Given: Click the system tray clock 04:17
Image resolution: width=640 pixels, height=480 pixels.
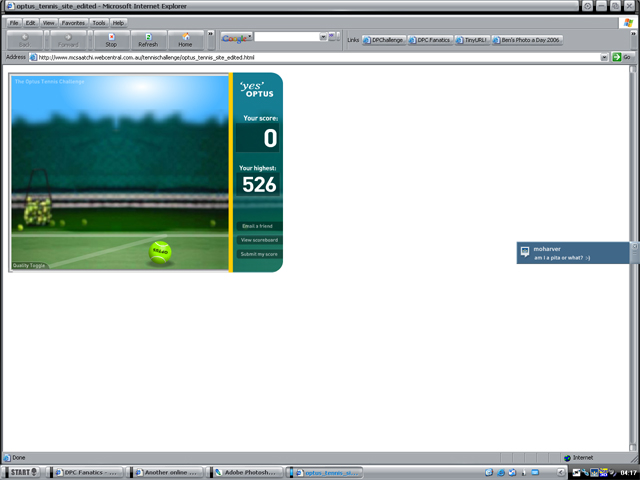Looking at the screenshot, I should point(629,473).
